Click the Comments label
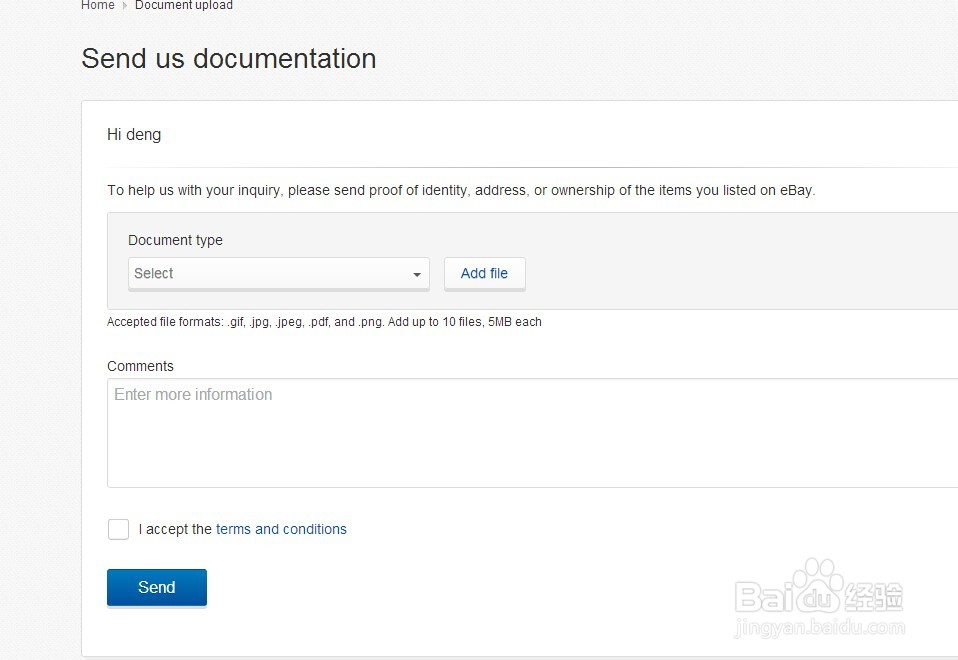The height and width of the screenshot is (660, 958). point(140,366)
